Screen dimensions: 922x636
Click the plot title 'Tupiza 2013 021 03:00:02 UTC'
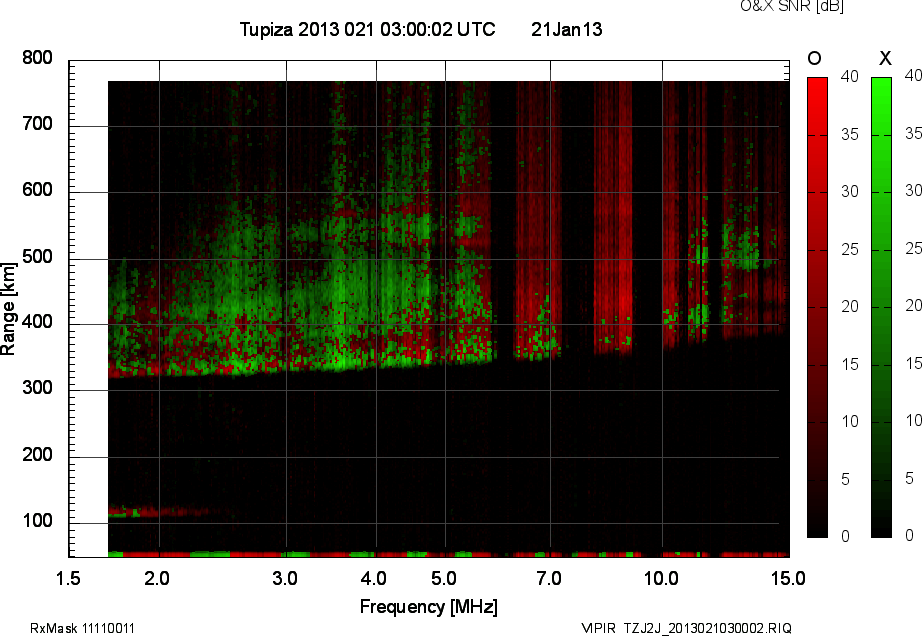[368, 29]
